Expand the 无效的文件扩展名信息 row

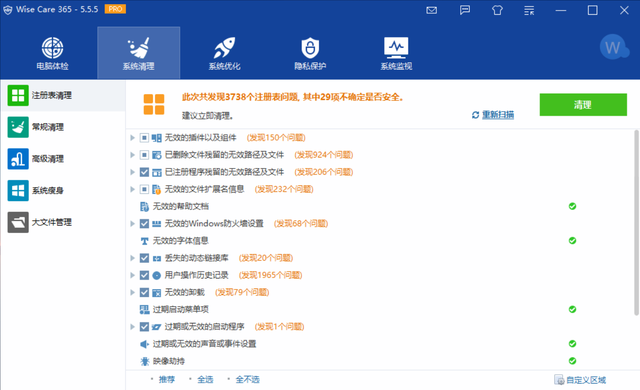[x=132, y=189]
